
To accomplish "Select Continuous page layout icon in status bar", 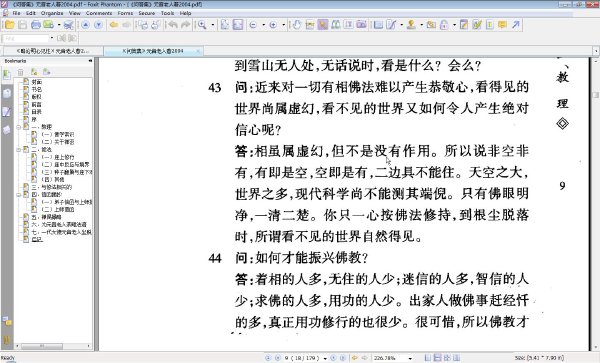I will tap(437, 358).
